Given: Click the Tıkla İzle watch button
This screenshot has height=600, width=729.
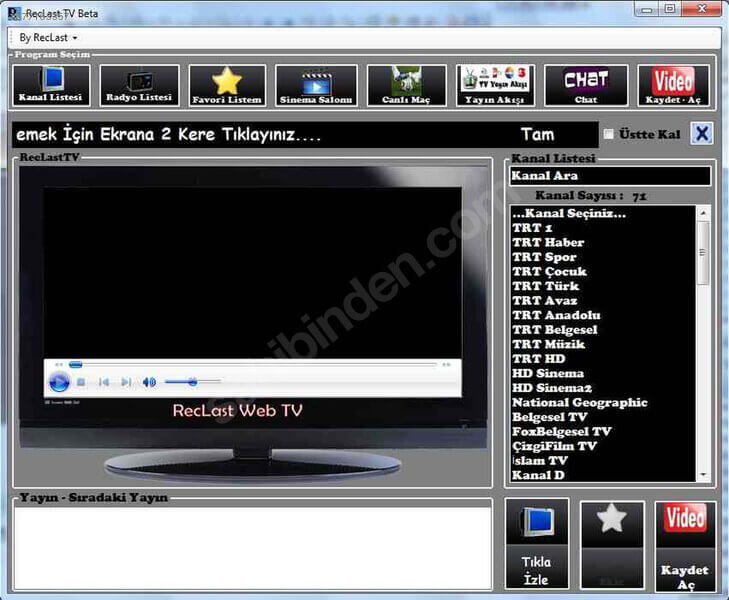Looking at the screenshot, I should click(x=537, y=544).
